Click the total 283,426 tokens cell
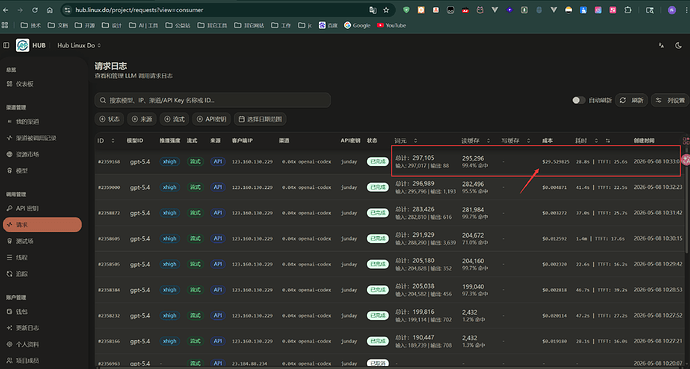Screen dimensions: 690x369 point(415,209)
